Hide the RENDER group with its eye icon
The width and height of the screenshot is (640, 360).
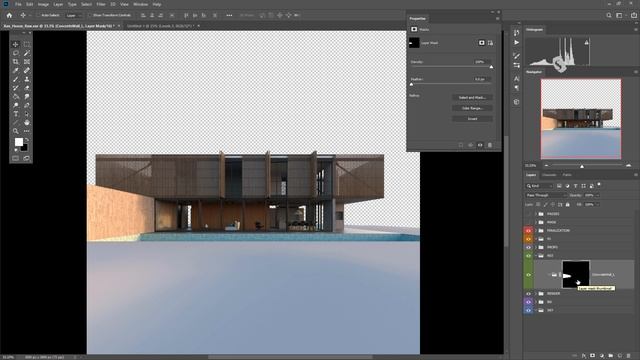click(x=528, y=294)
